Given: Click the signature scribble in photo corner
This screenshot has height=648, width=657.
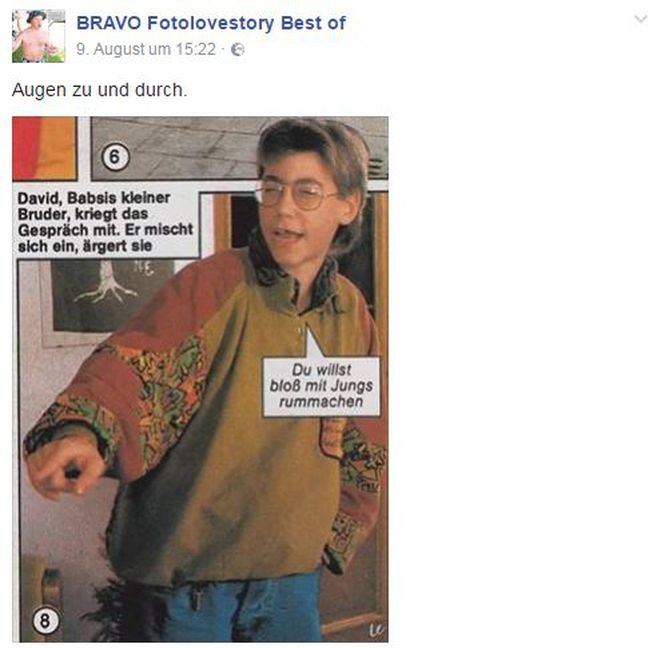Looking at the screenshot, I should point(376,630).
